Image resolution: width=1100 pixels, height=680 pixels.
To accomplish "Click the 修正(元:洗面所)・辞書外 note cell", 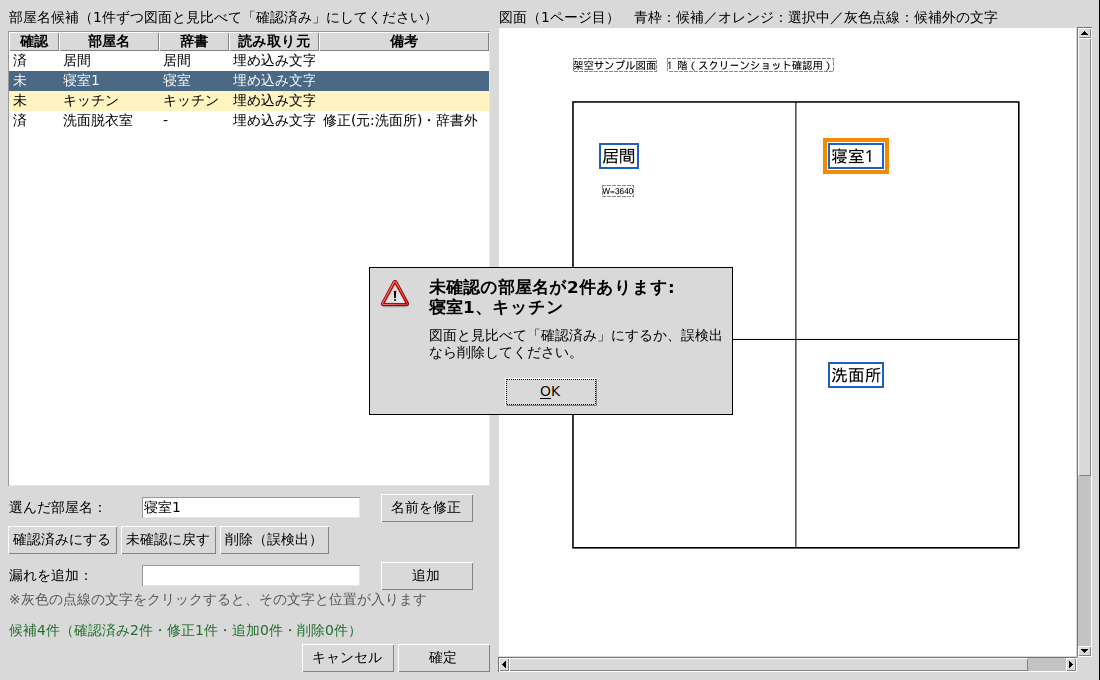I will (x=401, y=120).
